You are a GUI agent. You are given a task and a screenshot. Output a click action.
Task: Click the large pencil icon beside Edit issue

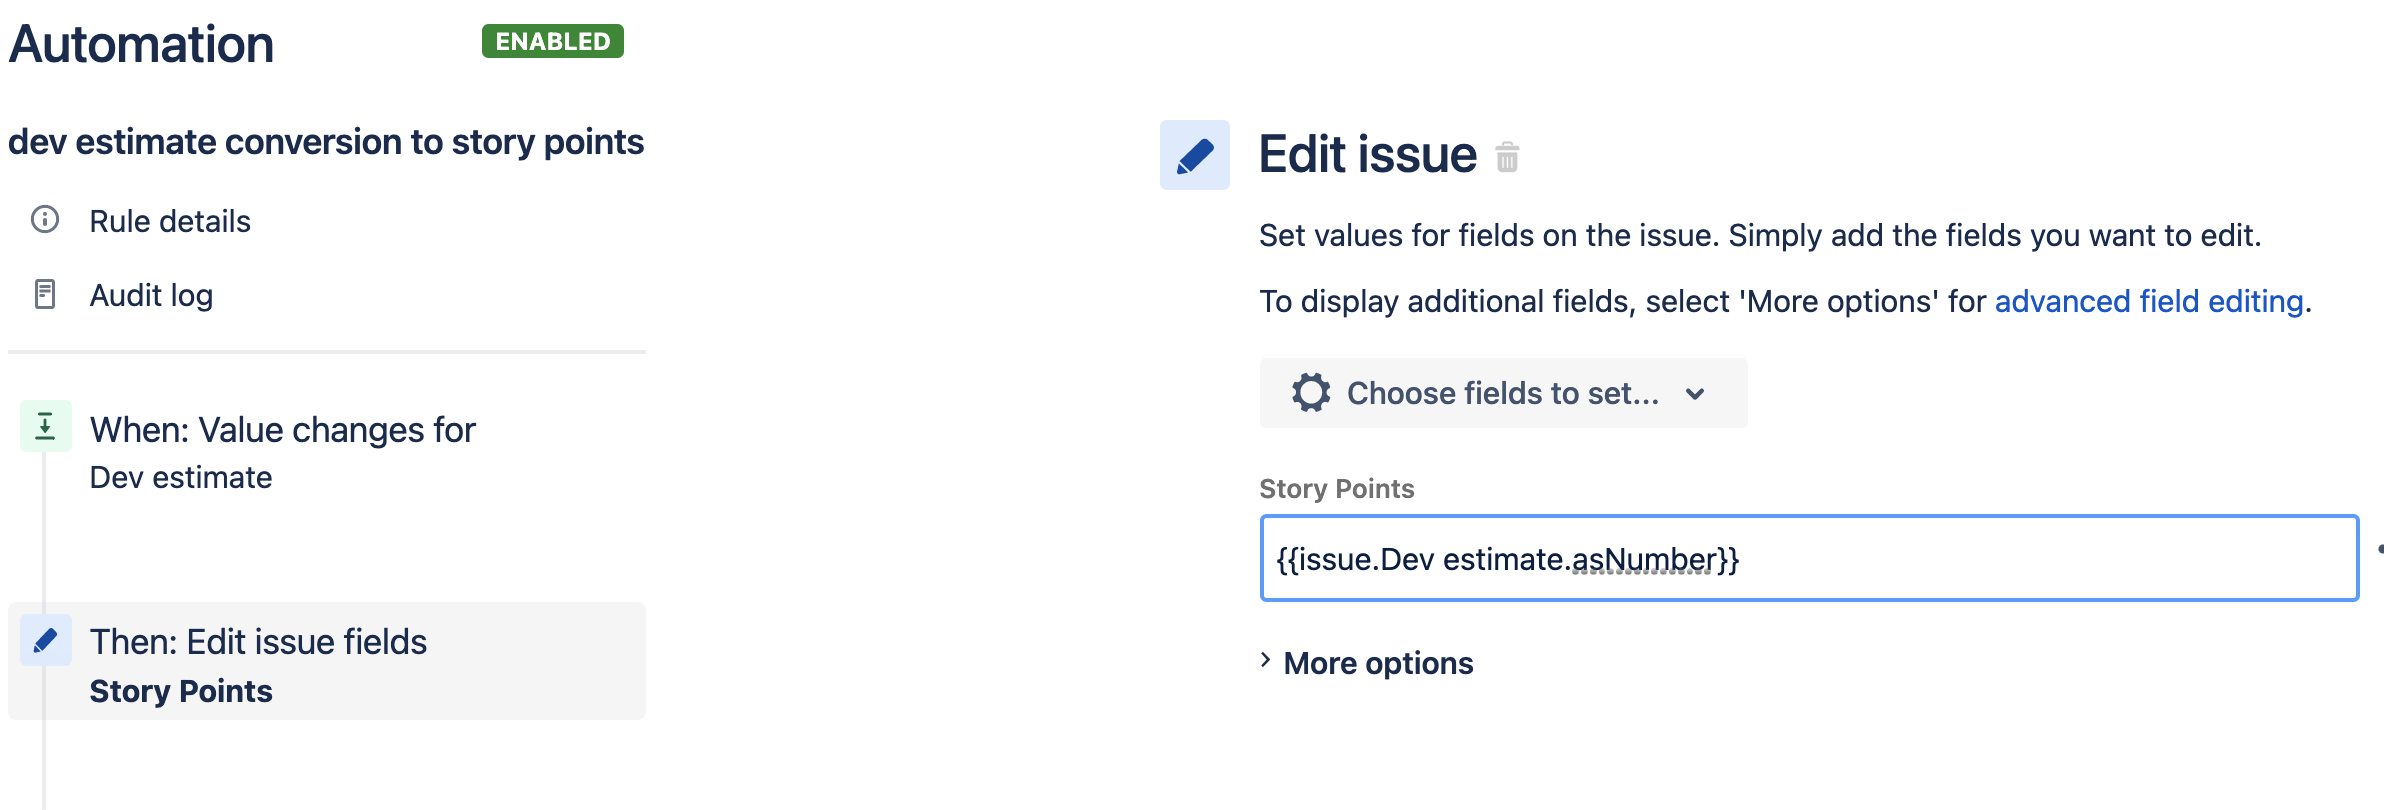[x=1195, y=155]
